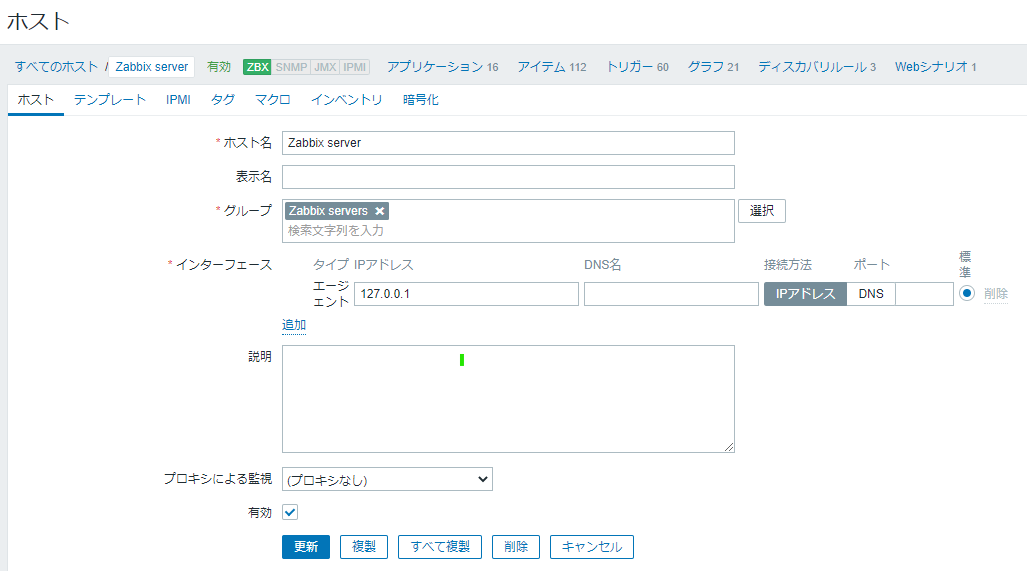Viewport: 1027px width, 571px height.
Task: Click the 選択 button for groups
Action: [762, 211]
